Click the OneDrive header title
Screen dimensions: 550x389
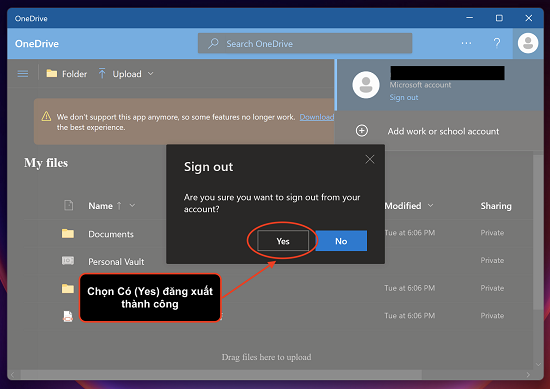pos(37,43)
